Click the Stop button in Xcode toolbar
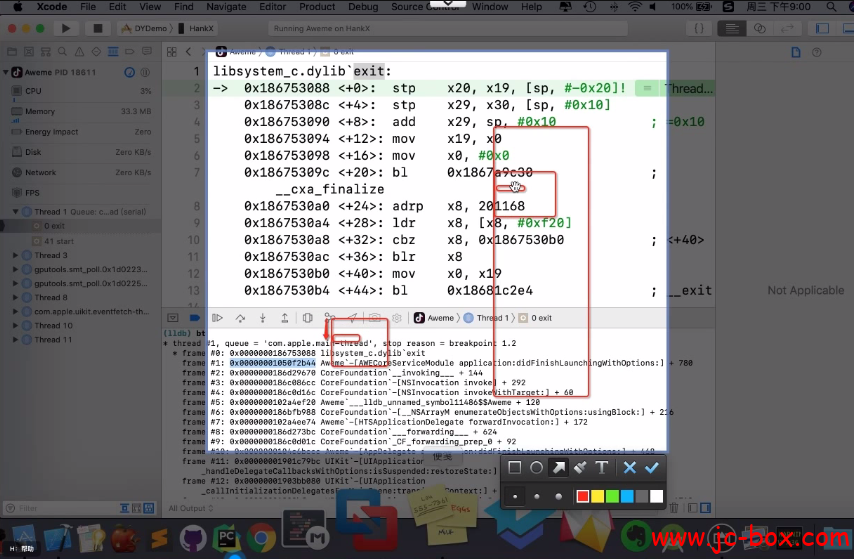 [97, 28]
